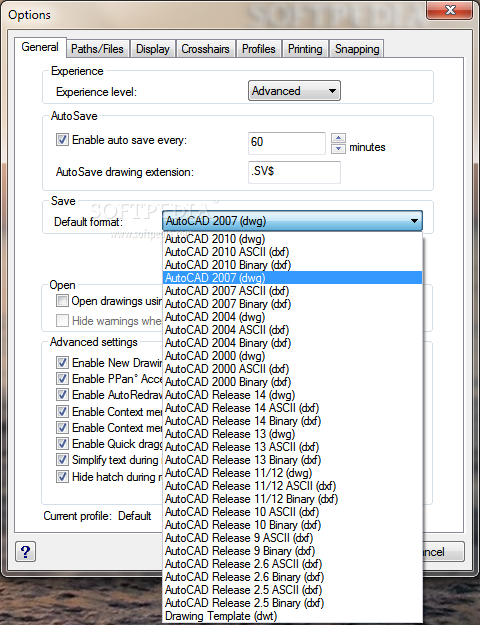The width and height of the screenshot is (480, 625).
Task: Select AutoCAD Release 11/12 ASCII (dxf)
Action: tap(293, 486)
